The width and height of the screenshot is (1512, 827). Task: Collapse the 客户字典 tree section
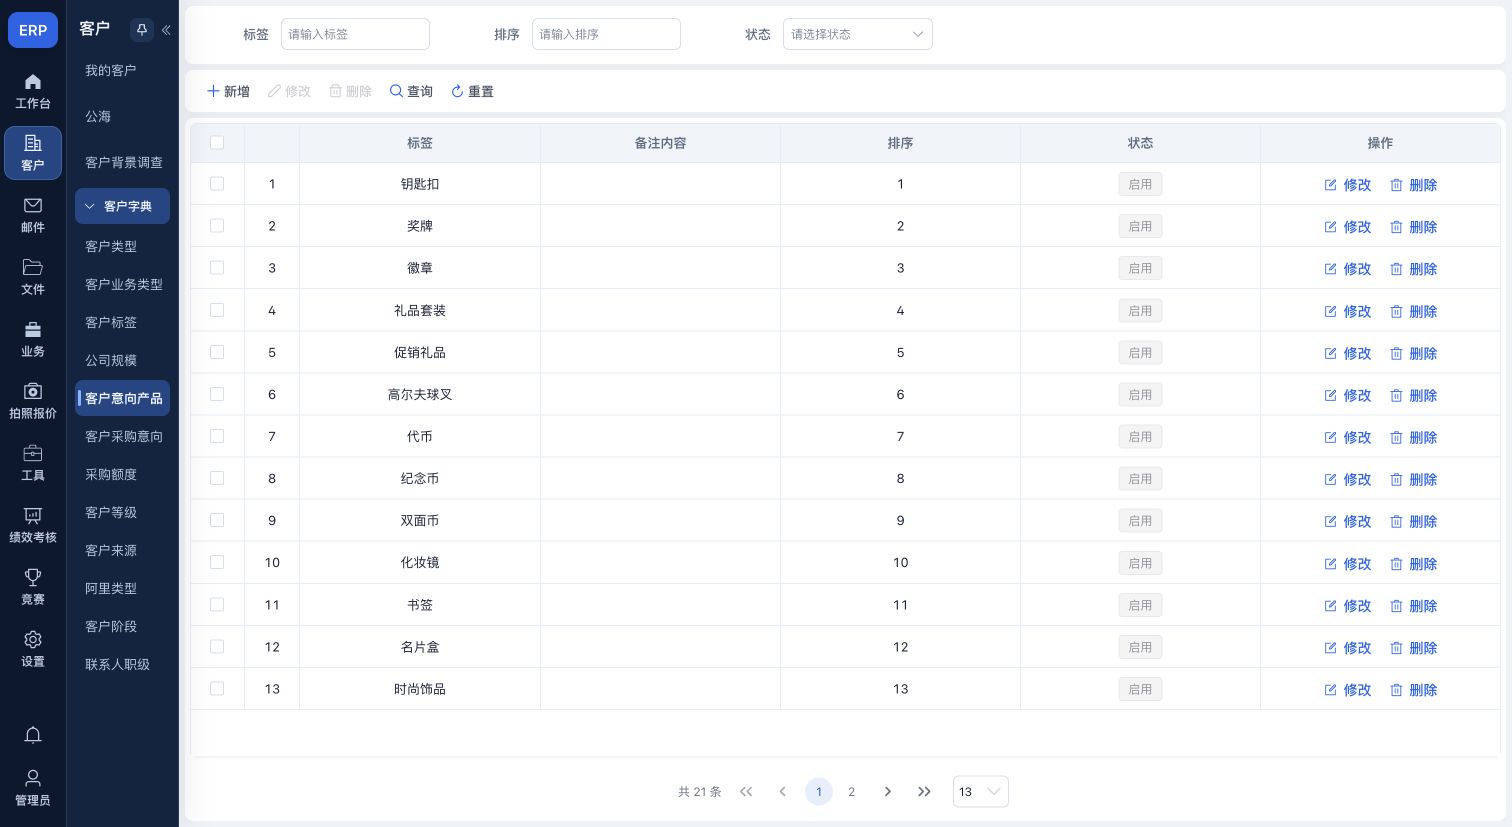pos(122,206)
